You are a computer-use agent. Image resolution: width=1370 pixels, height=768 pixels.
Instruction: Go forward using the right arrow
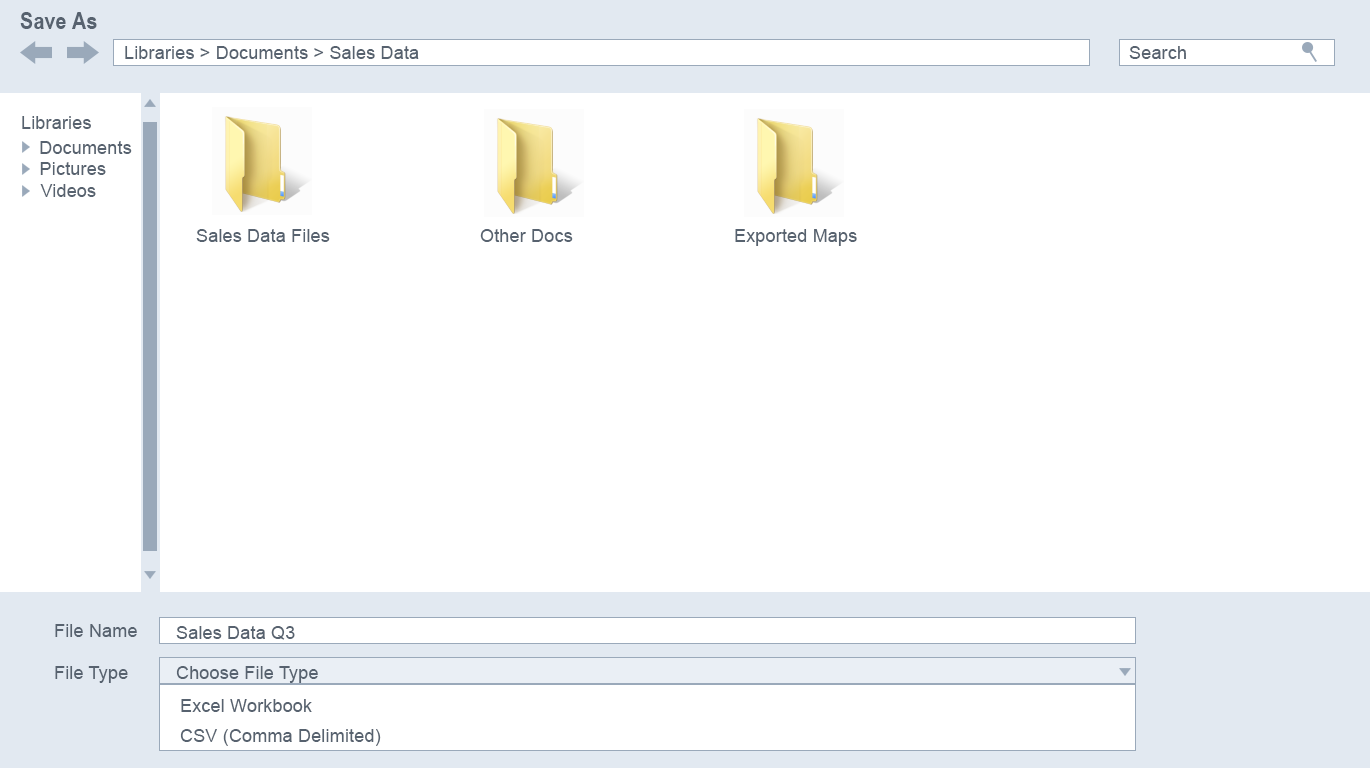83,53
